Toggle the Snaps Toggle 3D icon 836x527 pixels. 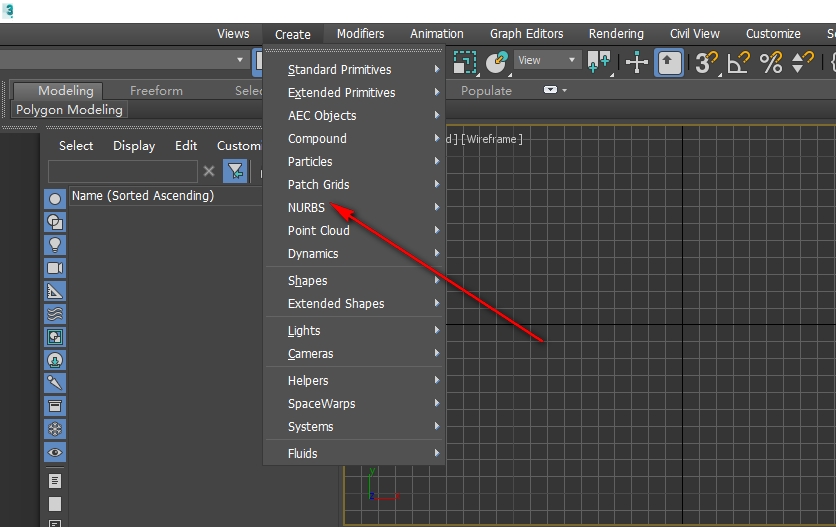pyautogui.click(x=707, y=62)
